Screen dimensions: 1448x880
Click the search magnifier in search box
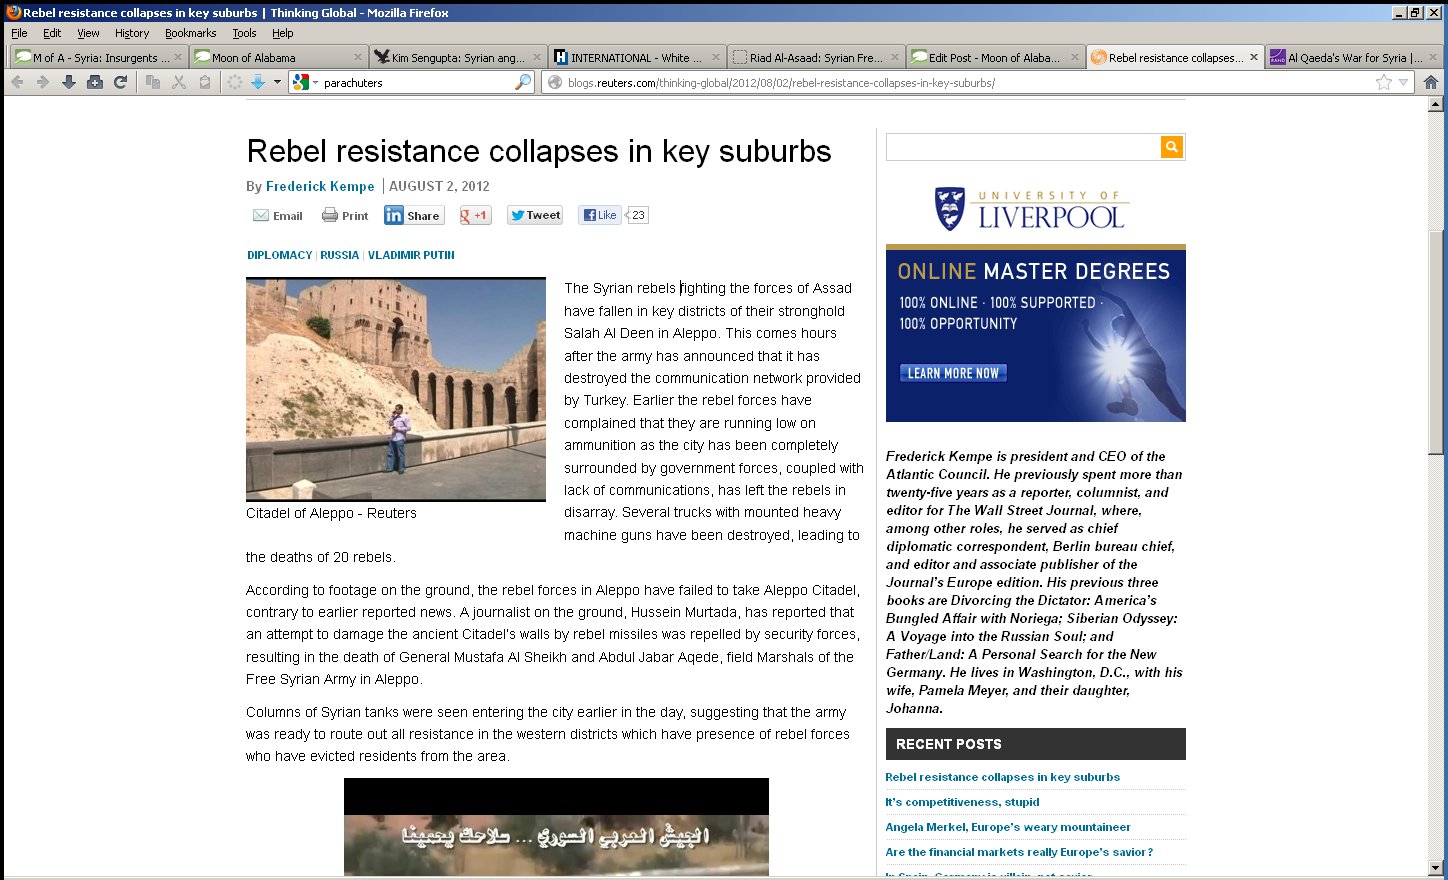(x=523, y=82)
